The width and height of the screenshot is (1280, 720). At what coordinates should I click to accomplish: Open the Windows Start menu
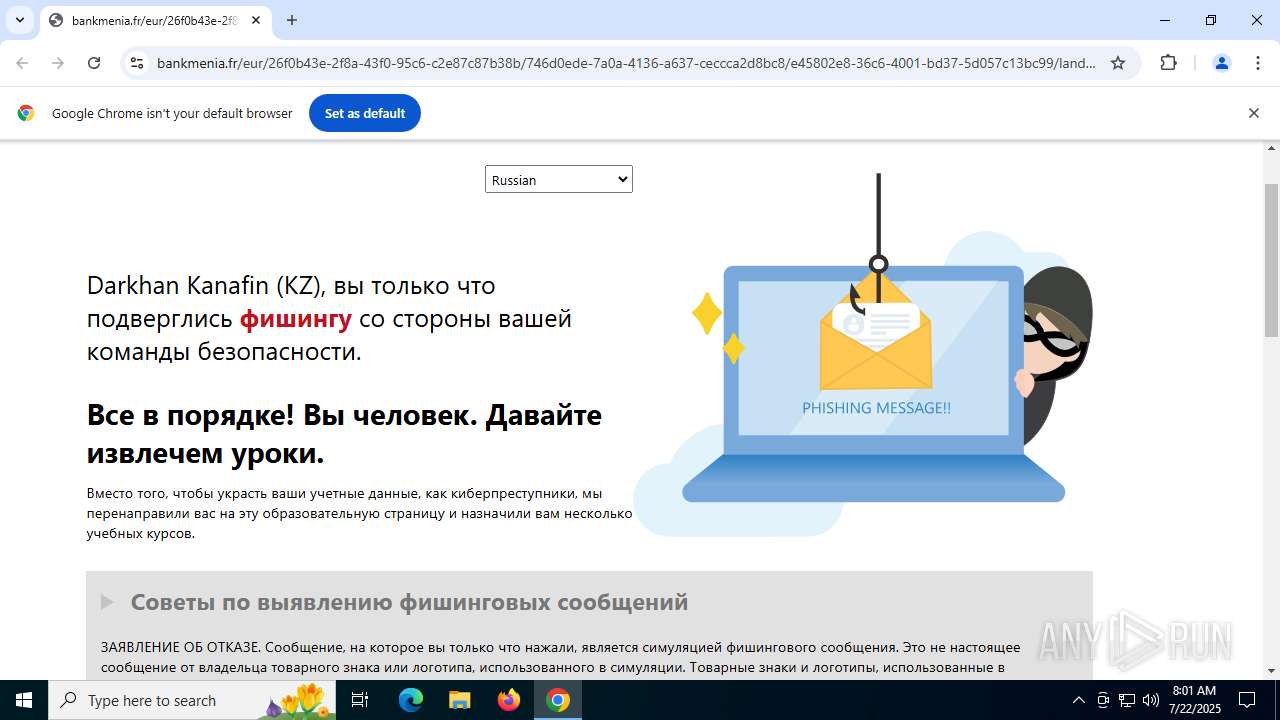click(x=24, y=700)
